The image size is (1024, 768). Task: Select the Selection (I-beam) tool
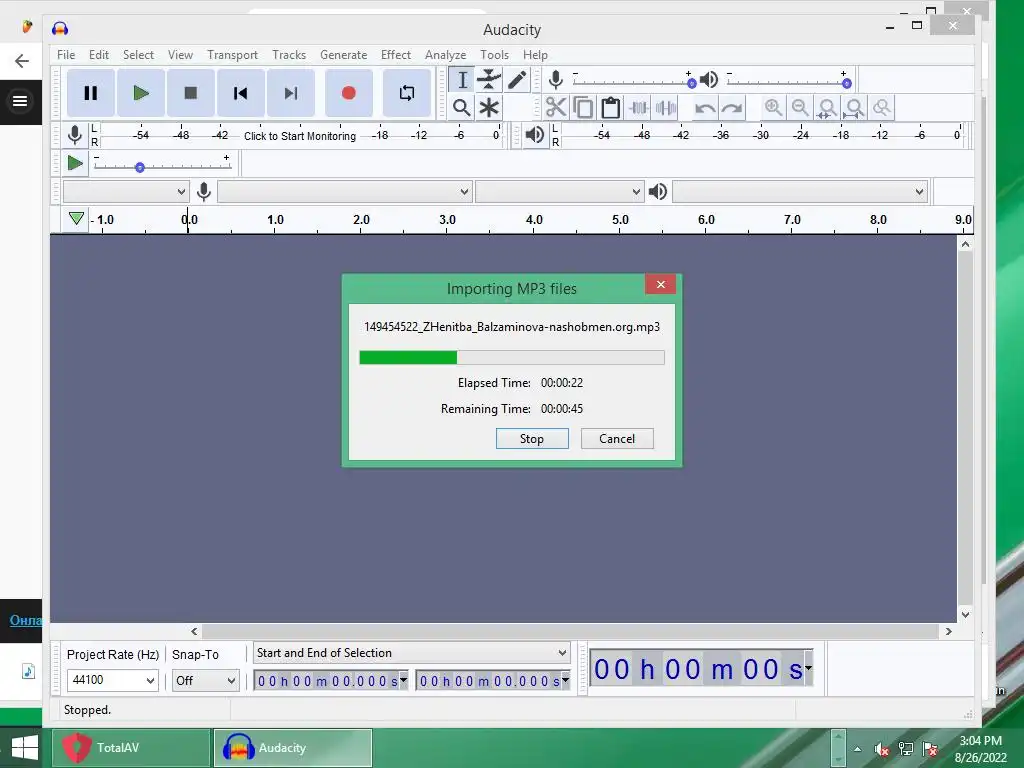pos(462,80)
